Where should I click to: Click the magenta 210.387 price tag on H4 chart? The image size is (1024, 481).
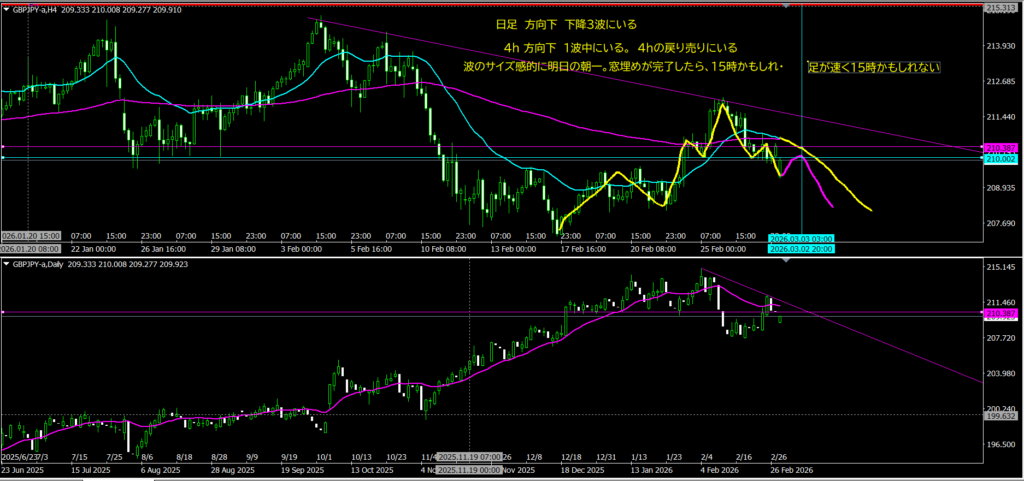(x=1001, y=147)
